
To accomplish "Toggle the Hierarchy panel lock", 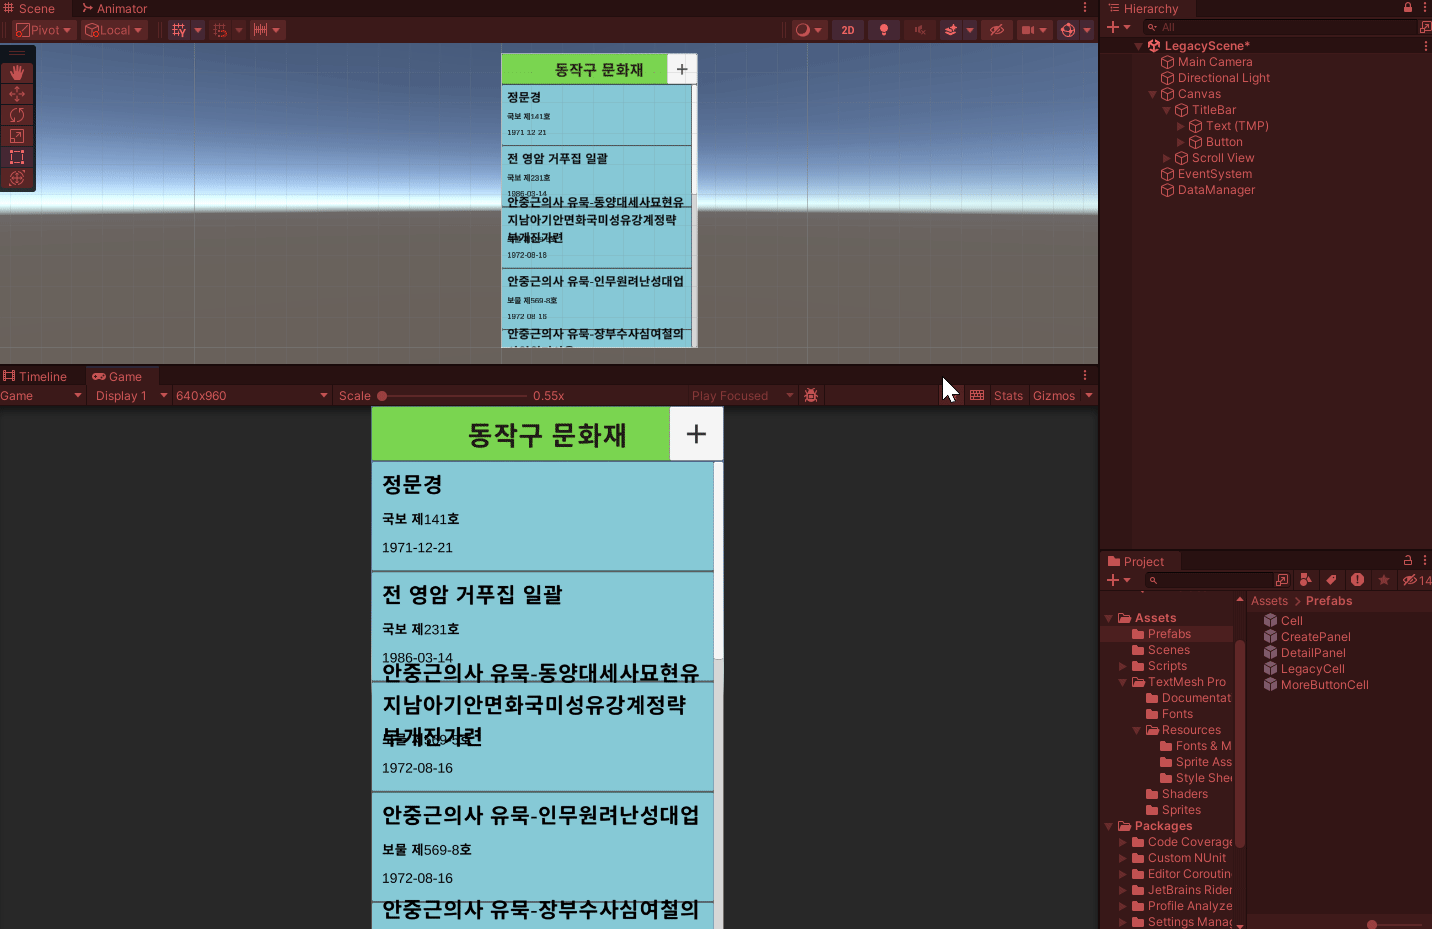I will tap(1408, 8).
